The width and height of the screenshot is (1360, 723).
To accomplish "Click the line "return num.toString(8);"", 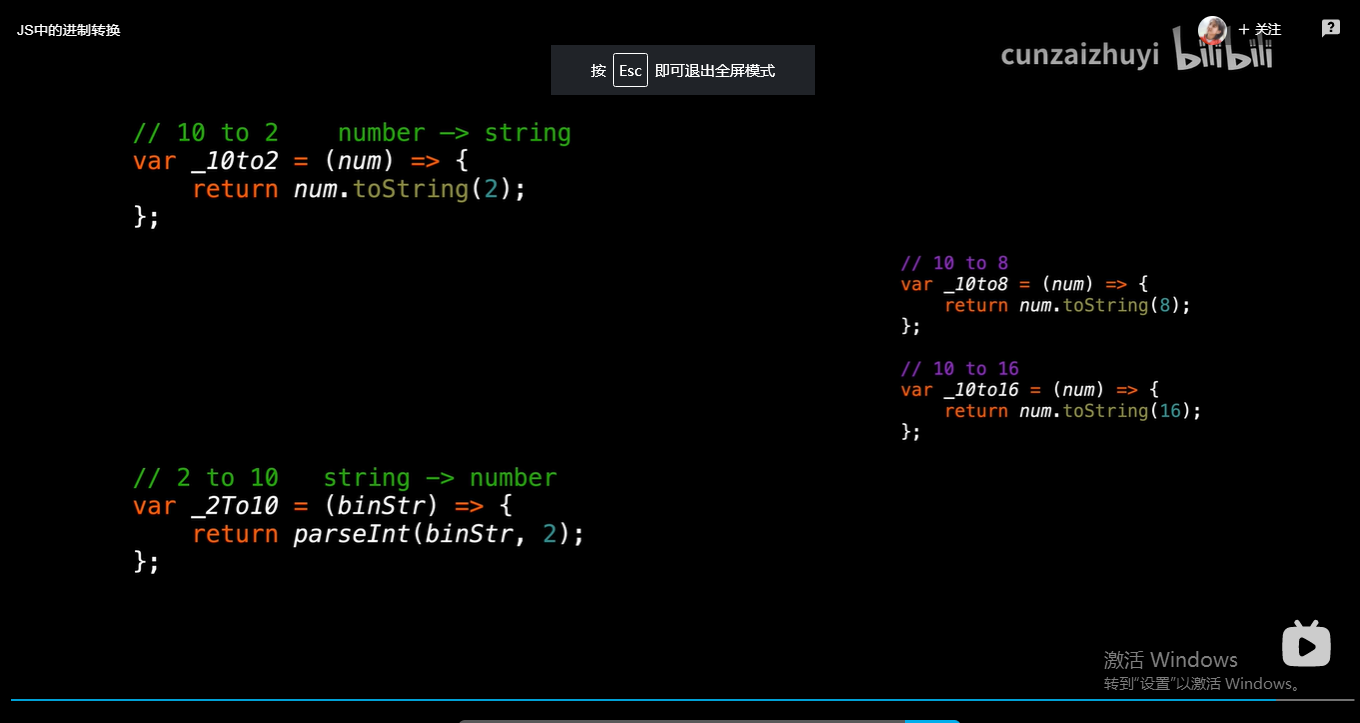I will [x=1068, y=305].
